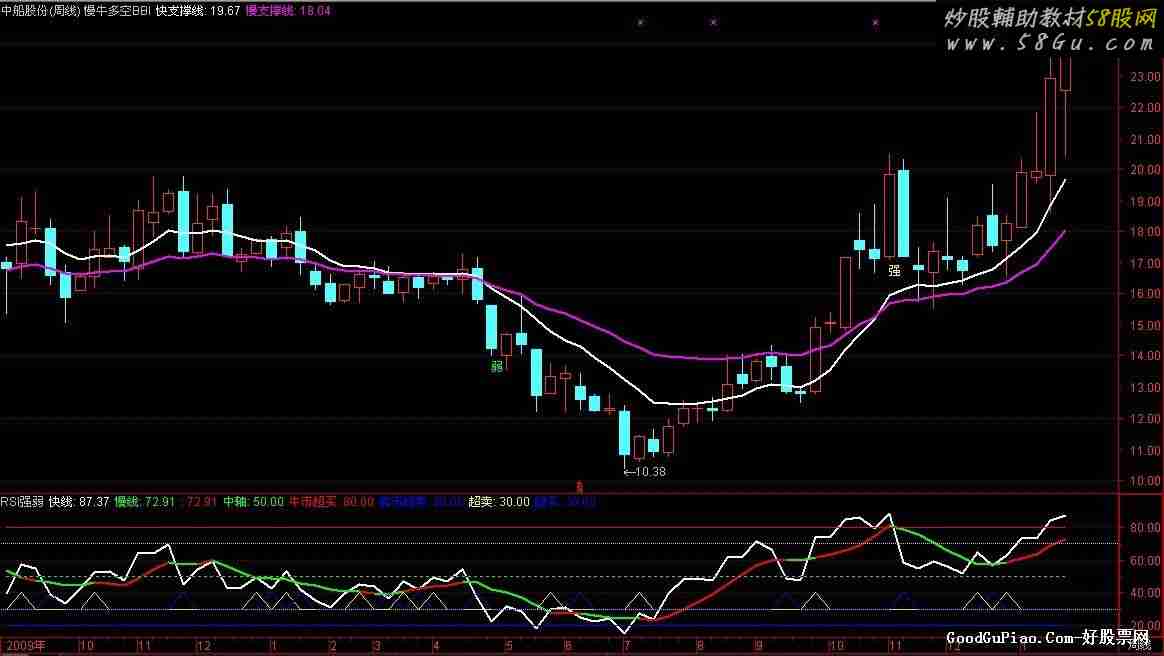Click the ←10.38 lowest price annotation

click(644, 471)
